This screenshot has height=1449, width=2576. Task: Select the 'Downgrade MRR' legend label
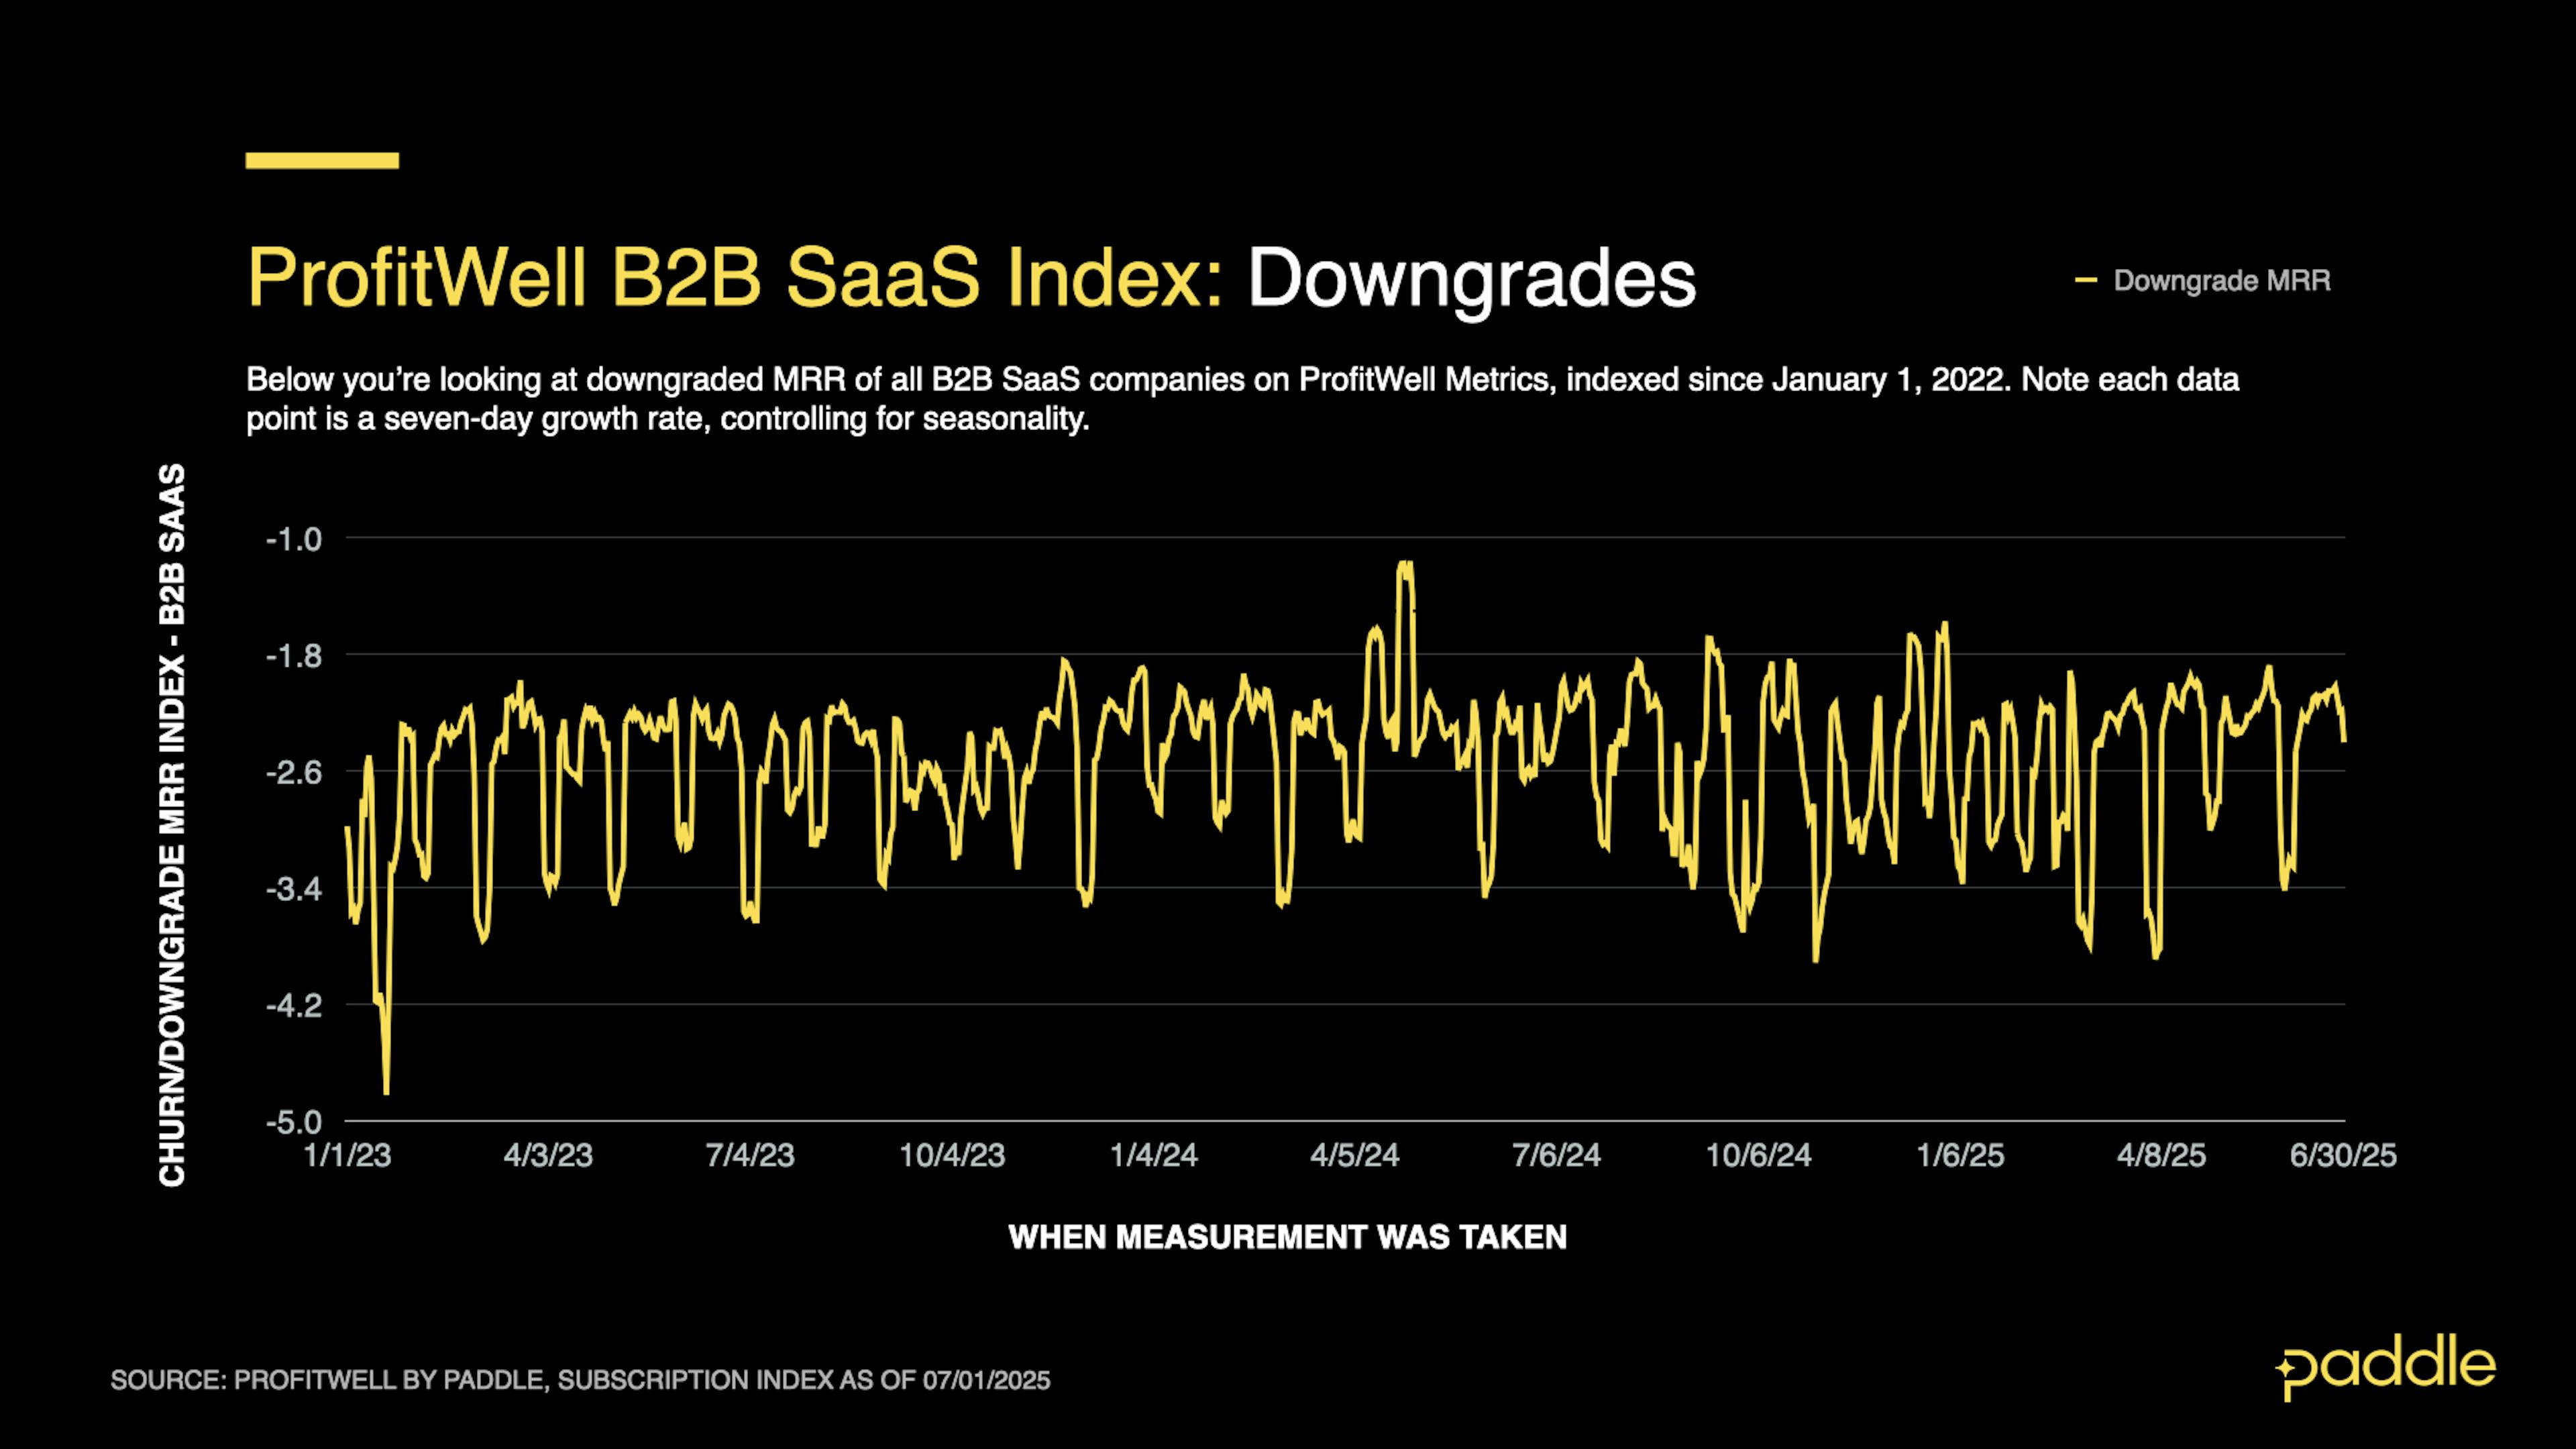[x=2222, y=281]
